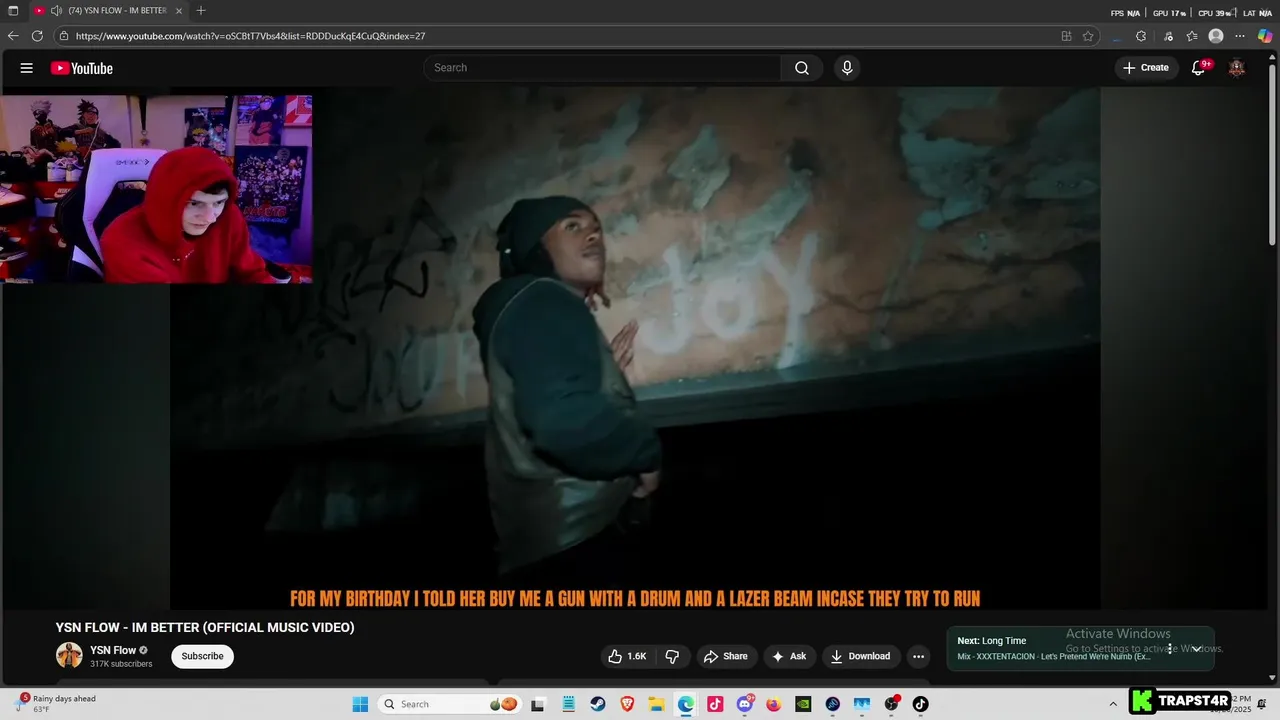Mute the tab via its speaker icon
Screen dimensions: 1280x720
tap(56, 11)
